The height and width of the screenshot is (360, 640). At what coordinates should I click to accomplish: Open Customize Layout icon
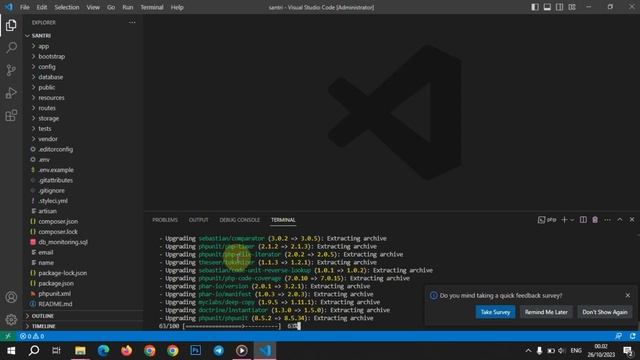[x=572, y=7]
